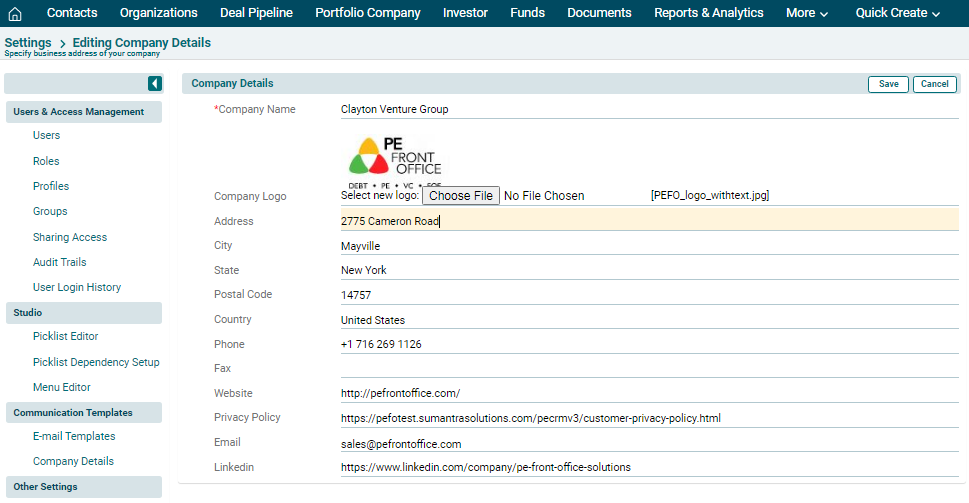The height and width of the screenshot is (503, 969).
Task: Click the Home icon in navigation bar
Action: coord(15,13)
